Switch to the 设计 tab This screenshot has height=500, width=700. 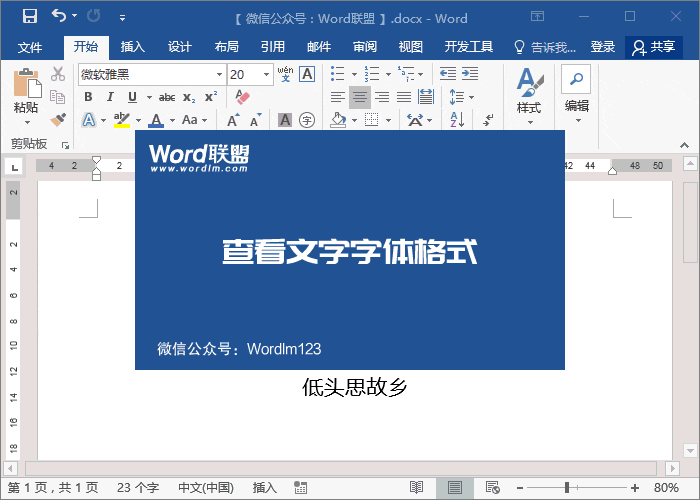[x=179, y=47]
